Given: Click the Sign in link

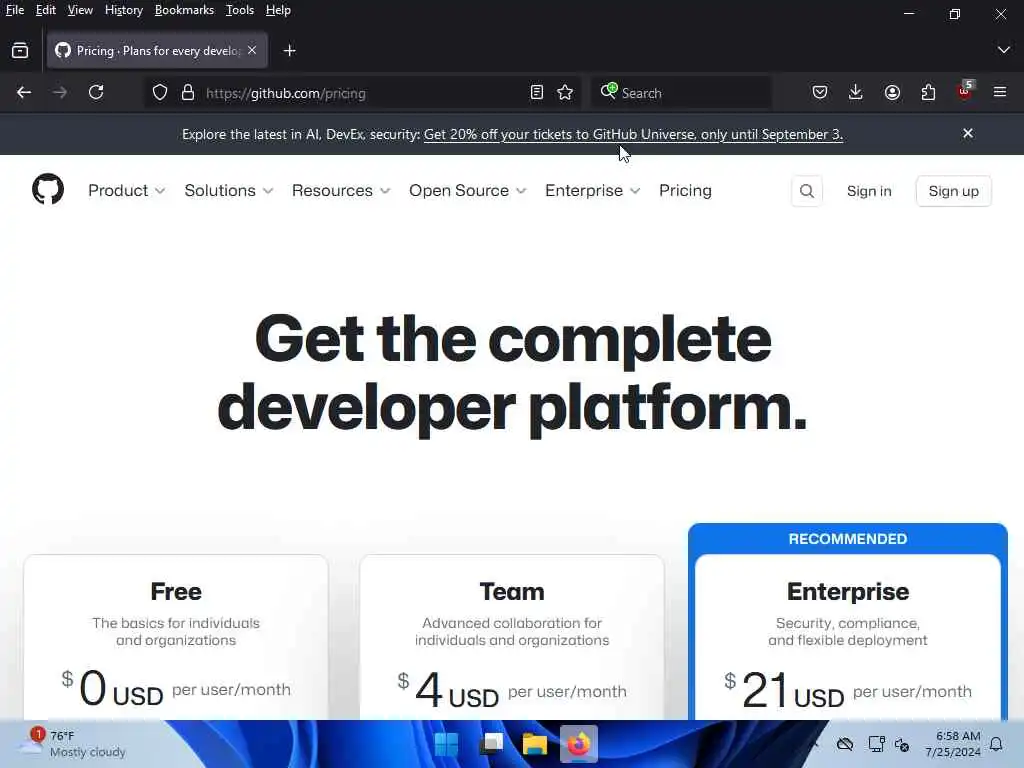Looking at the screenshot, I should point(869,191).
